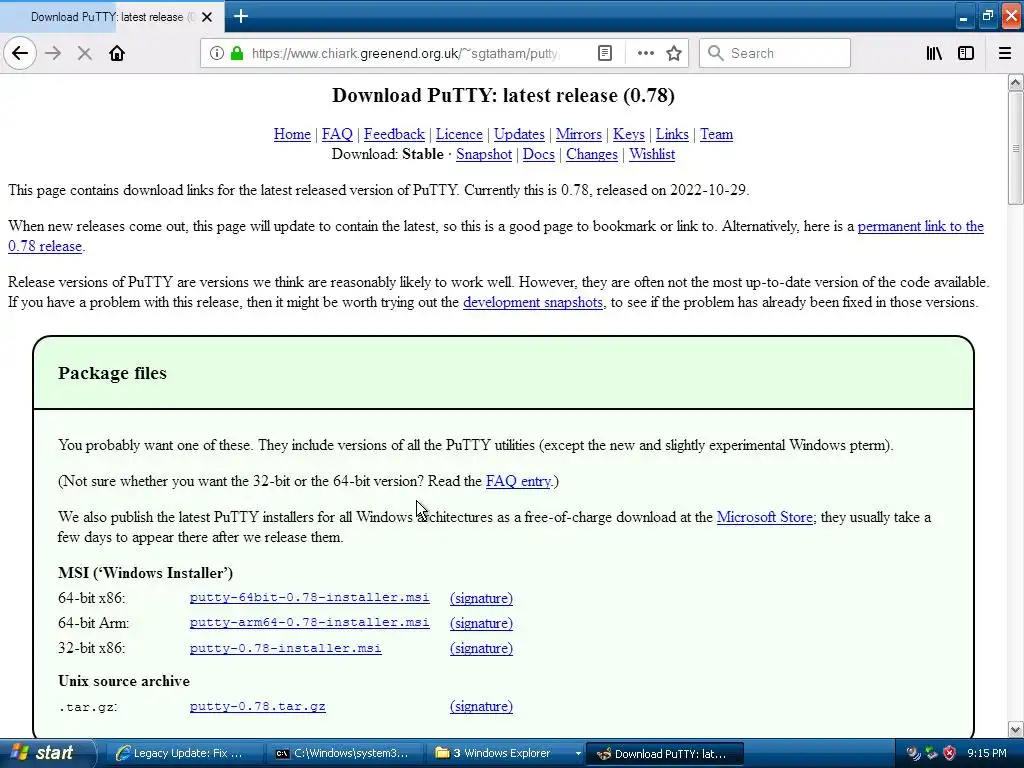The height and width of the screenshot is (768, 1024).
Task: Open the Firefox hamburger menu
Action: point(1004,54)
